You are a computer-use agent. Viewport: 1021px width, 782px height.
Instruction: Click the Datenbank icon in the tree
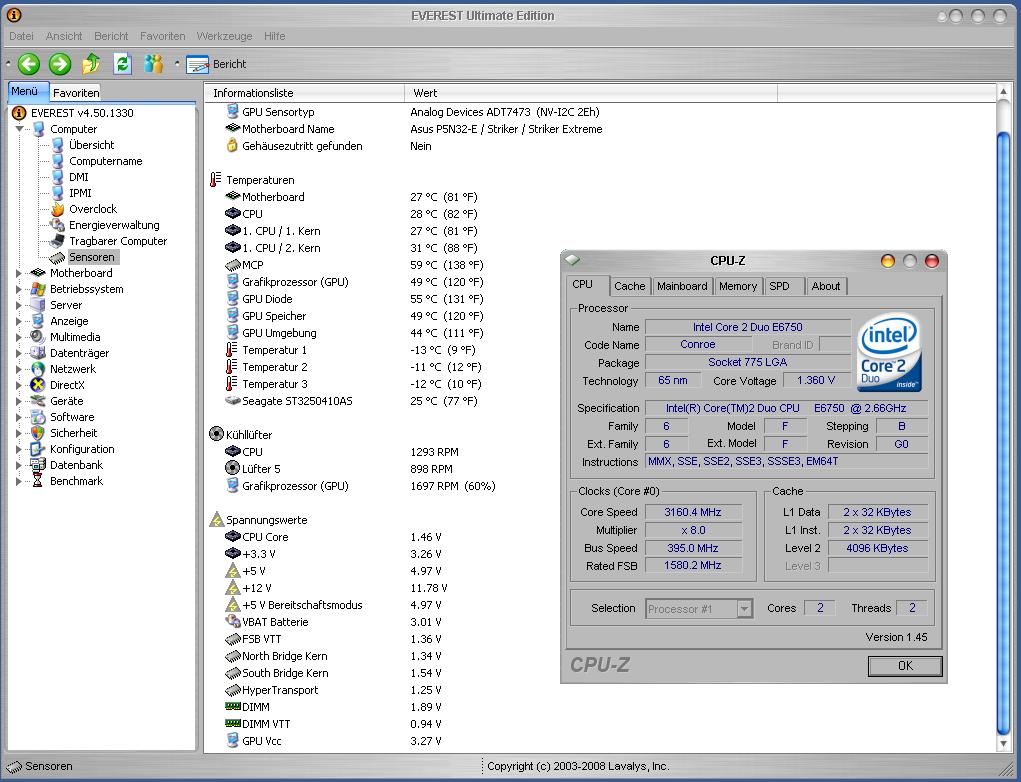[38, 465]
